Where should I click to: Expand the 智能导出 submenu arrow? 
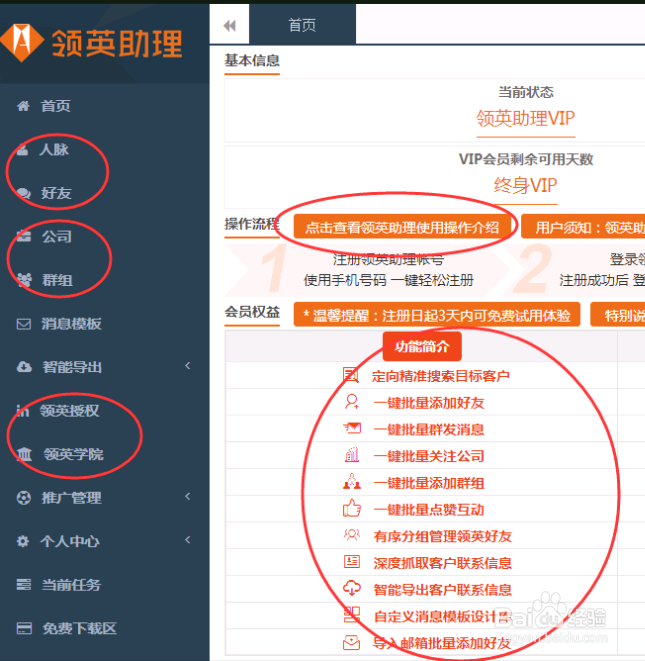pos(188,365)
